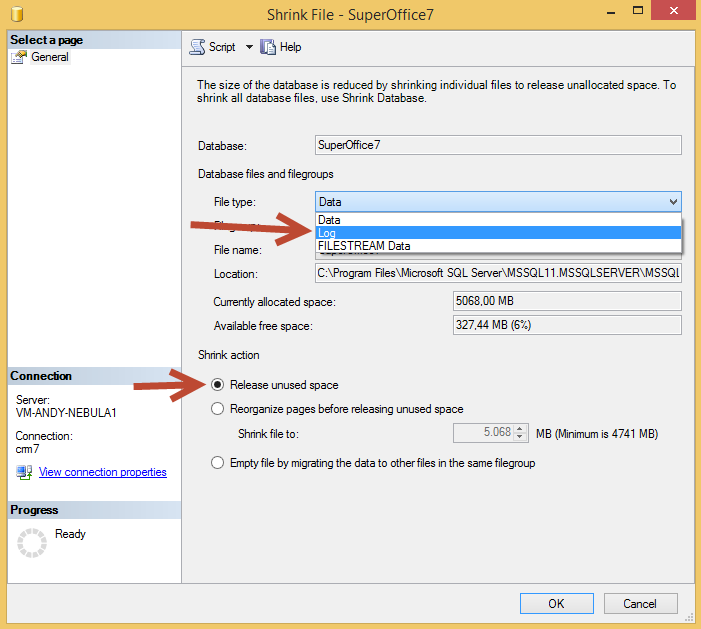Click the Script toolbar icon
Viewport: 701px width, 629px height.
click(x=197, y=47)
